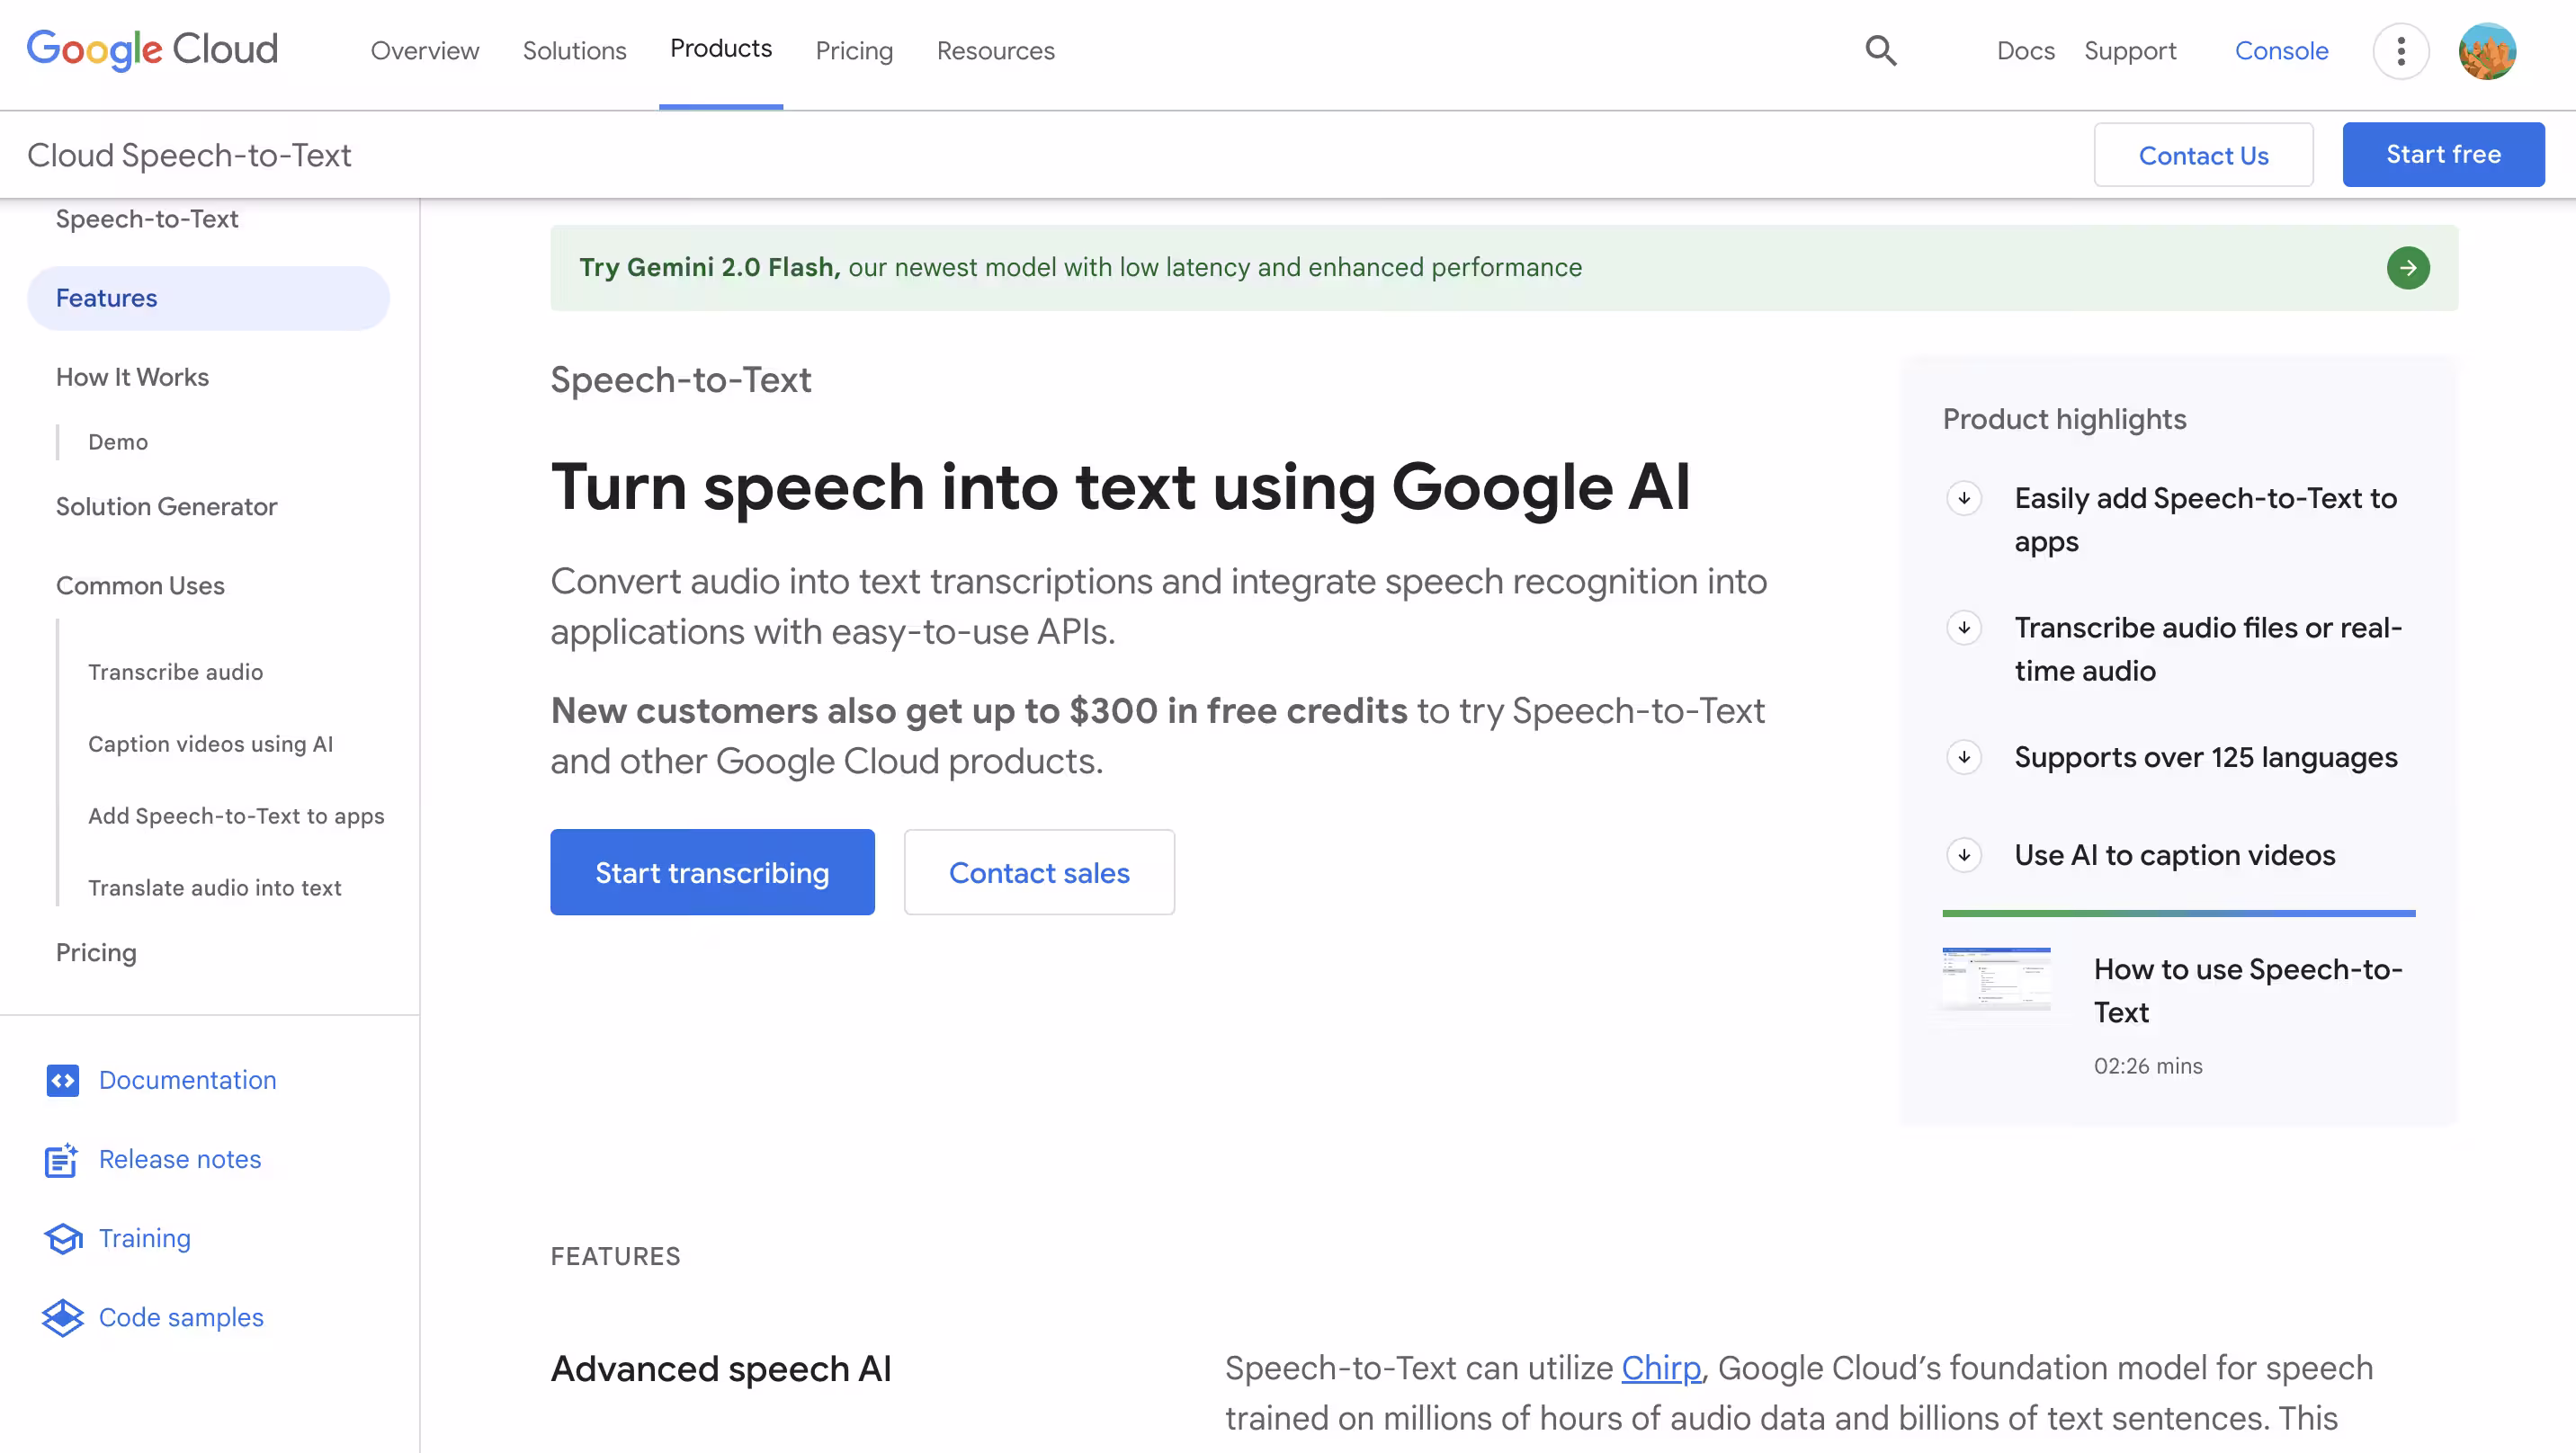Image resolution: width=2576 pixels, height=1453 pixels.
Task: Click the Cloud Speech-to-Text page title
Action: (189, 155)
